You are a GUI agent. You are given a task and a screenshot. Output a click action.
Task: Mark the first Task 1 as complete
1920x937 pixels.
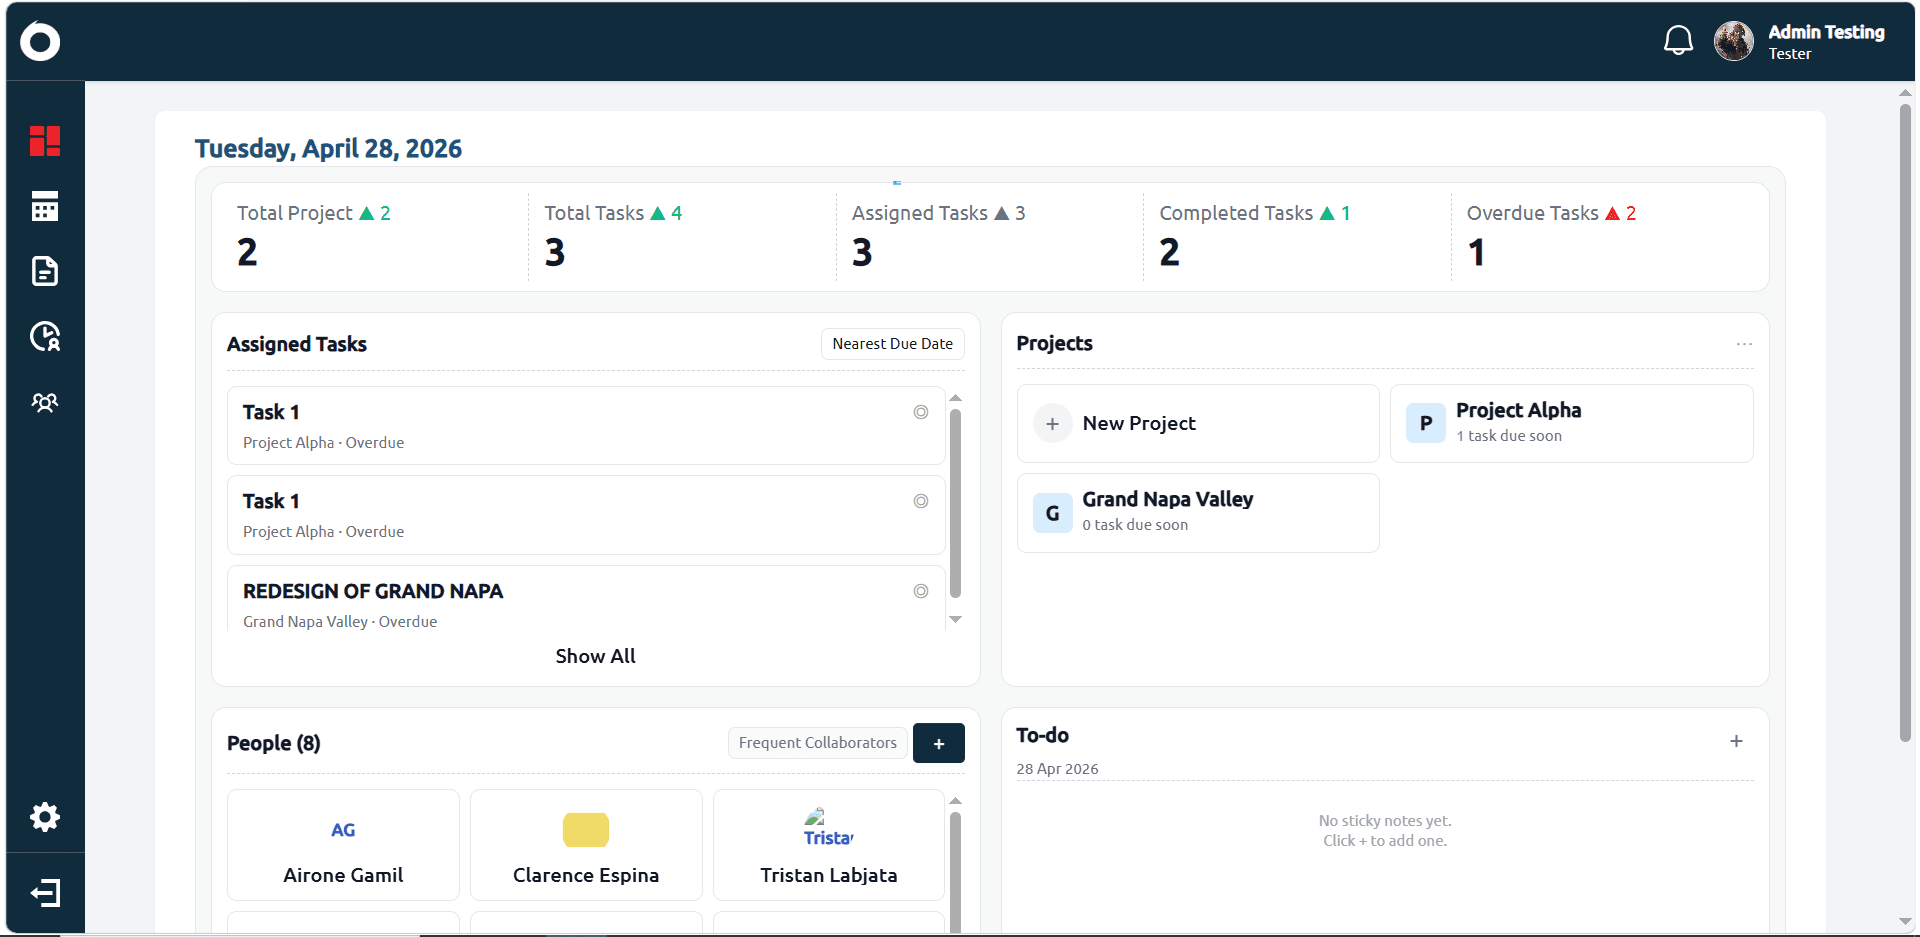[920, 411]
